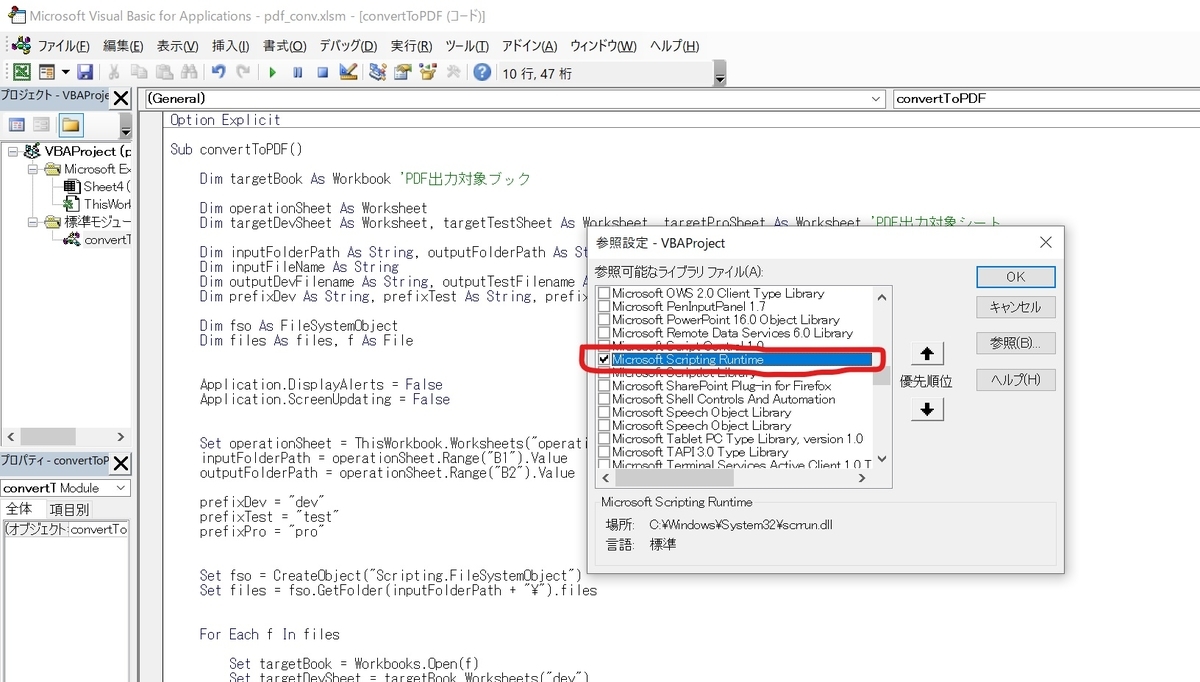Viewport: 1200px width, 682px height.
Task: Click OK in the references dialog
Action: (1015, 277)
